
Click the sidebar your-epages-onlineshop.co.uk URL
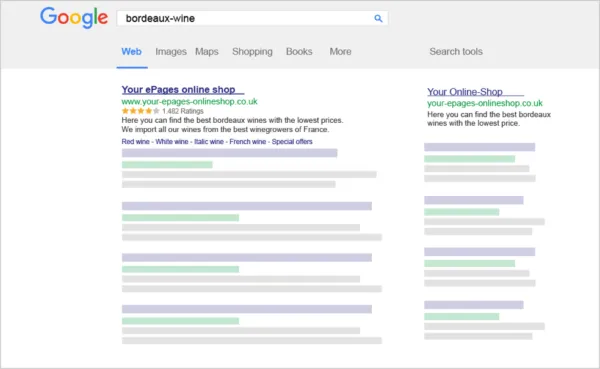[485, 103]
